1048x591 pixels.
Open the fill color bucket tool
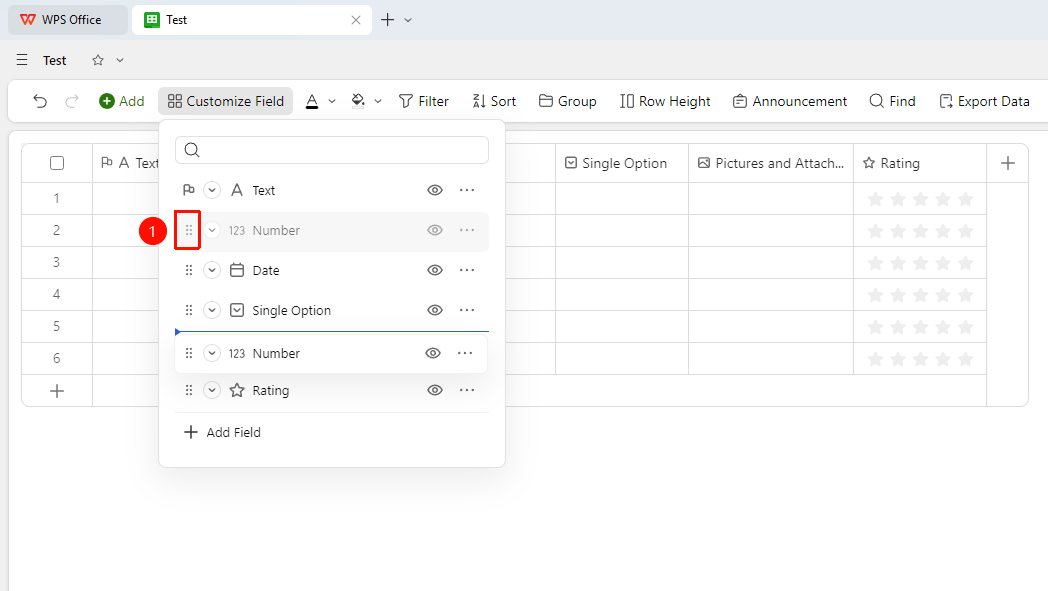click(x=358, y=101)
